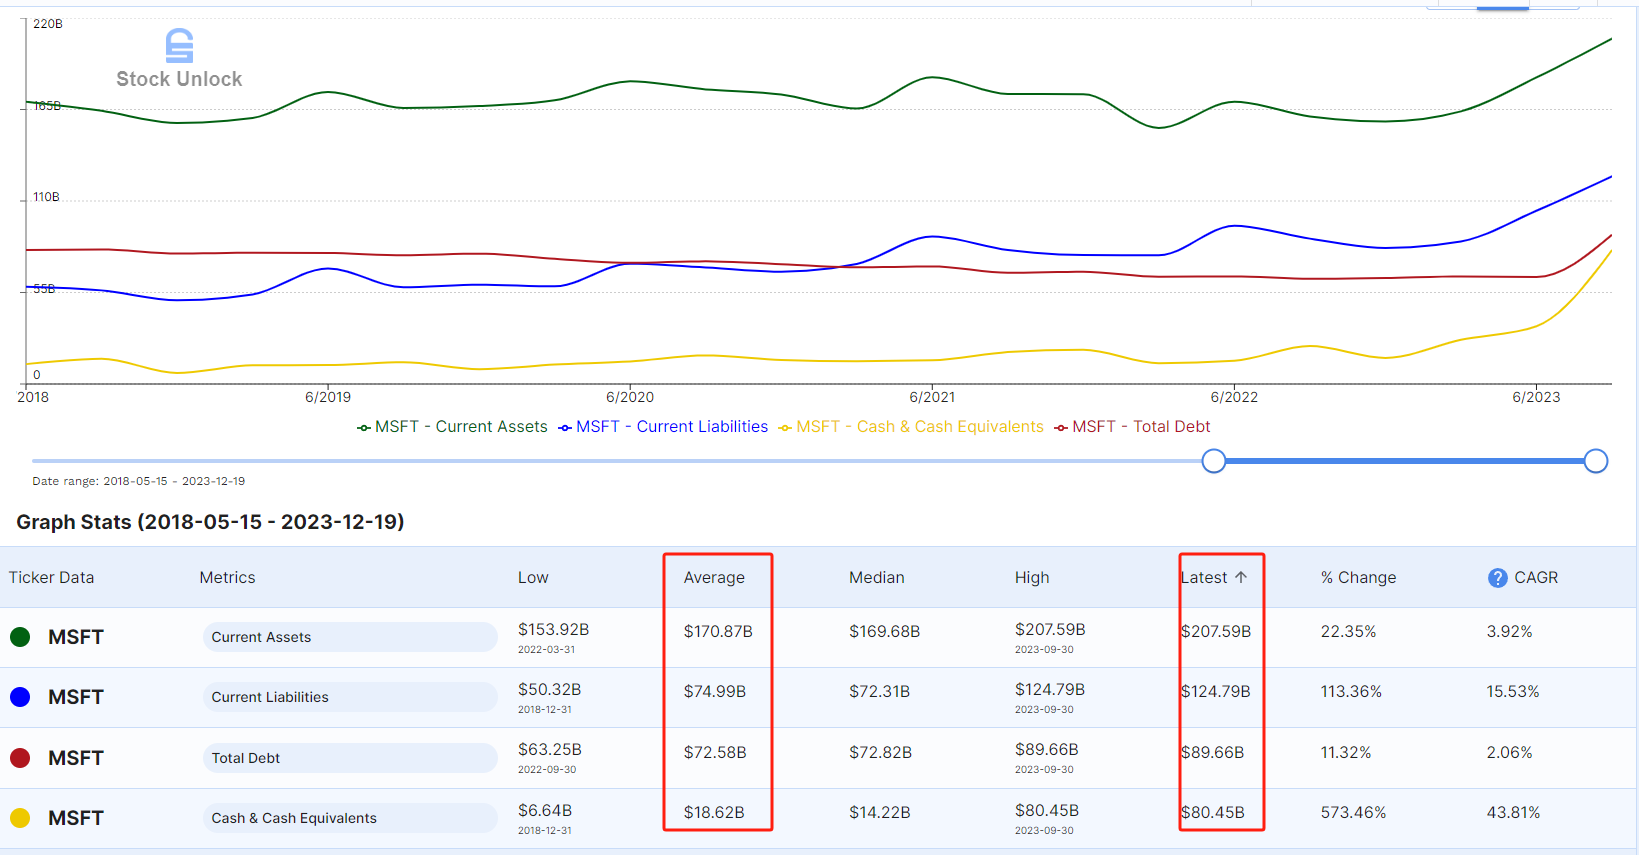Click the Total Debt metric pill

(350, 758)
